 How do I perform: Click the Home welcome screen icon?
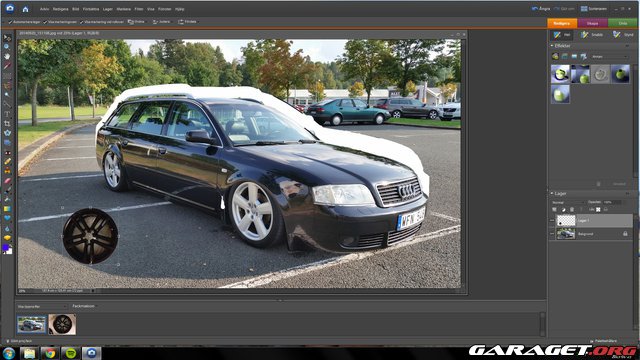(25, 9)
